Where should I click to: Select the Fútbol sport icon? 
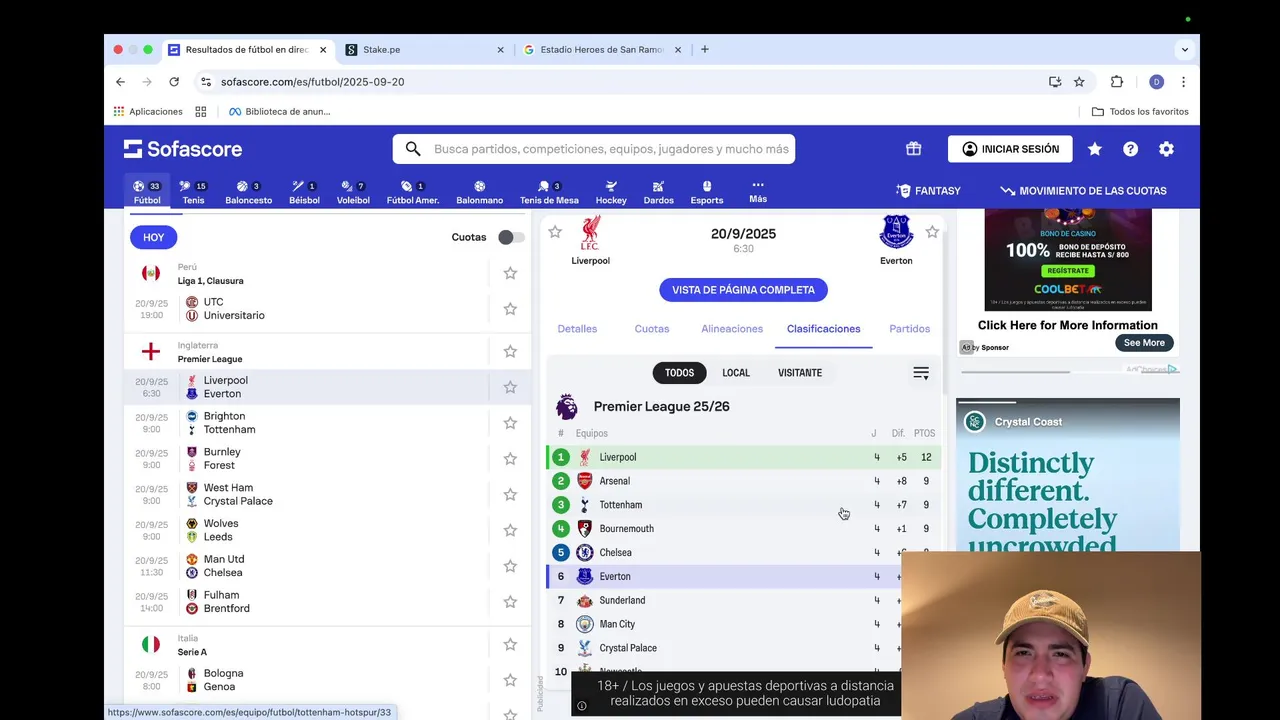[147, 192]
